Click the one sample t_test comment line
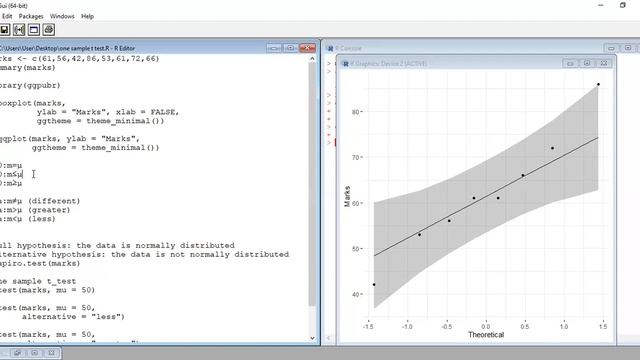640x360 pixels. 38,281
